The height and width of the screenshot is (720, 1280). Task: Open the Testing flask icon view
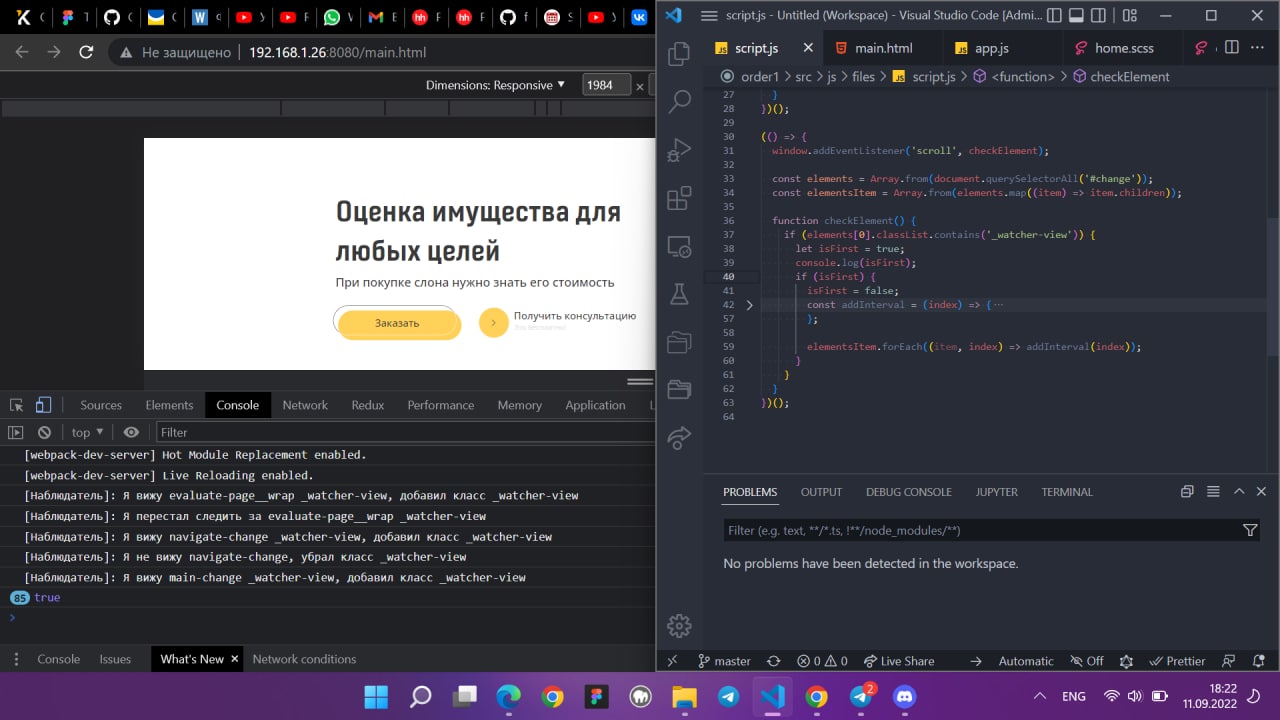click(x=679, y=294)
